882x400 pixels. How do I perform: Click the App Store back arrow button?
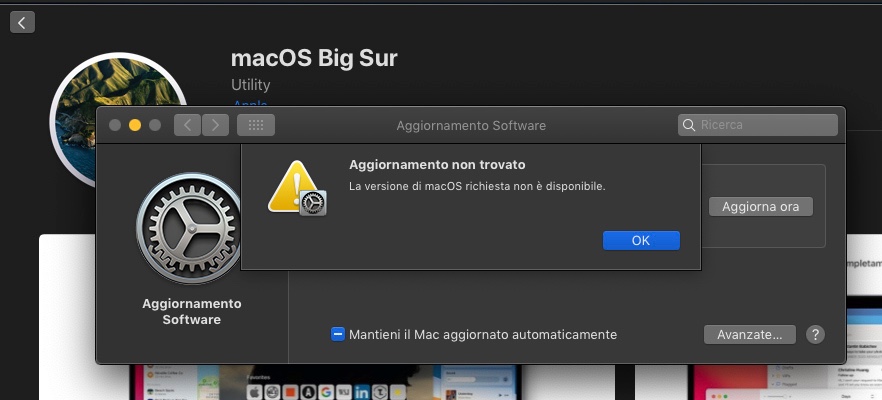(x=22, y=23)
